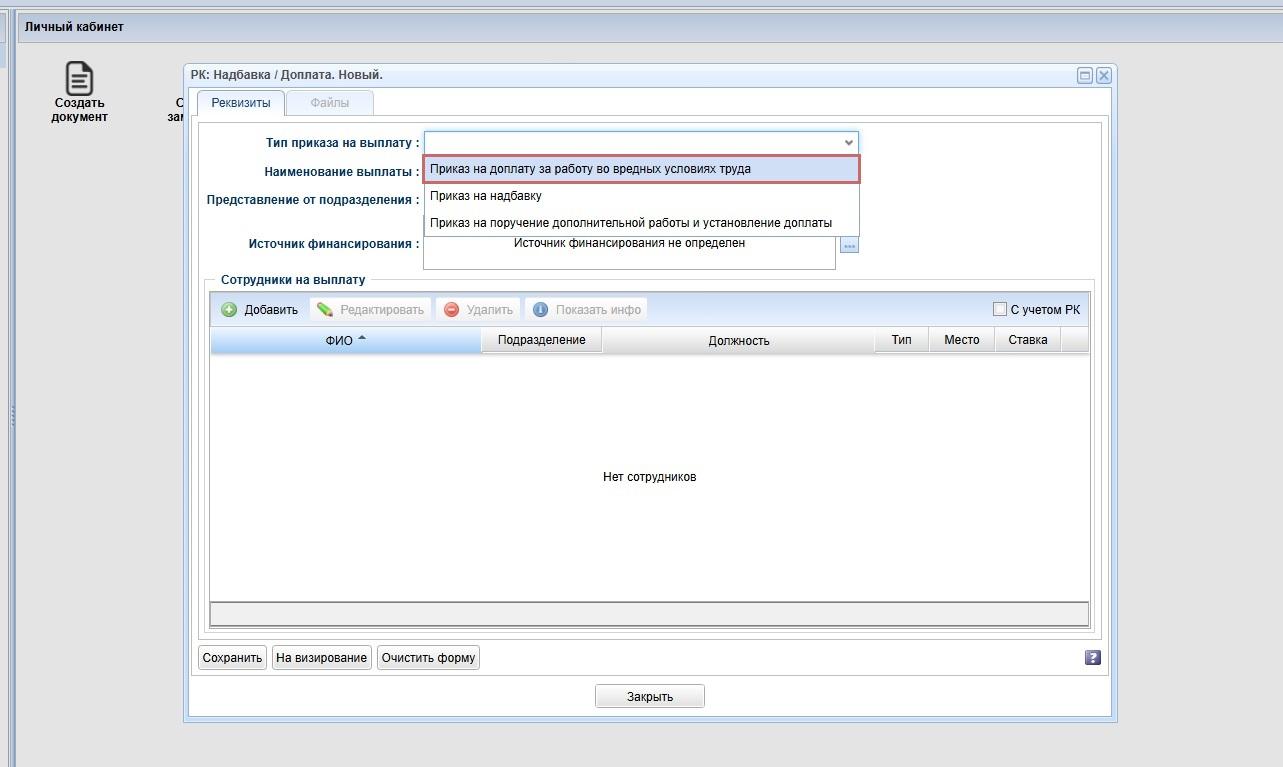
Task: Choose Приказ на поручение дополнительной работы option
Action: tap(641, 223)
